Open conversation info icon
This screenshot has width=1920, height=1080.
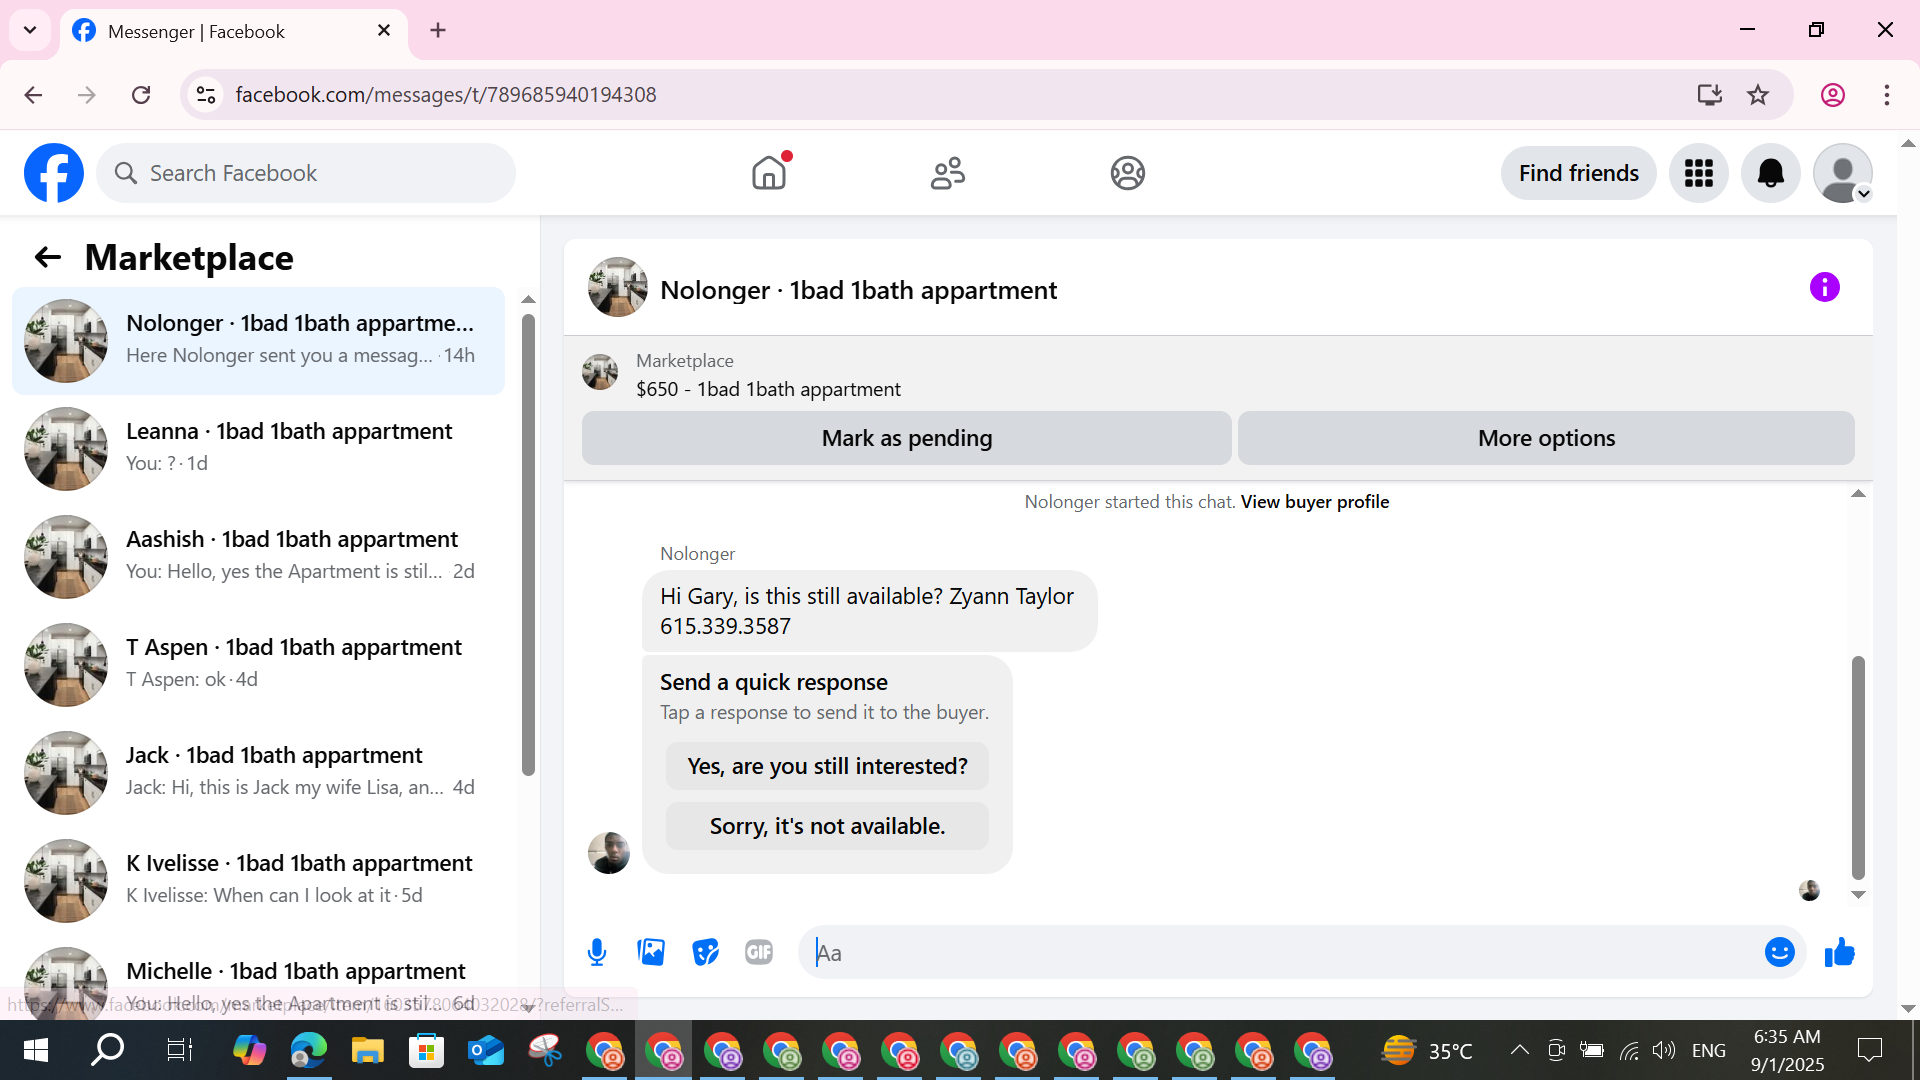1824,288
